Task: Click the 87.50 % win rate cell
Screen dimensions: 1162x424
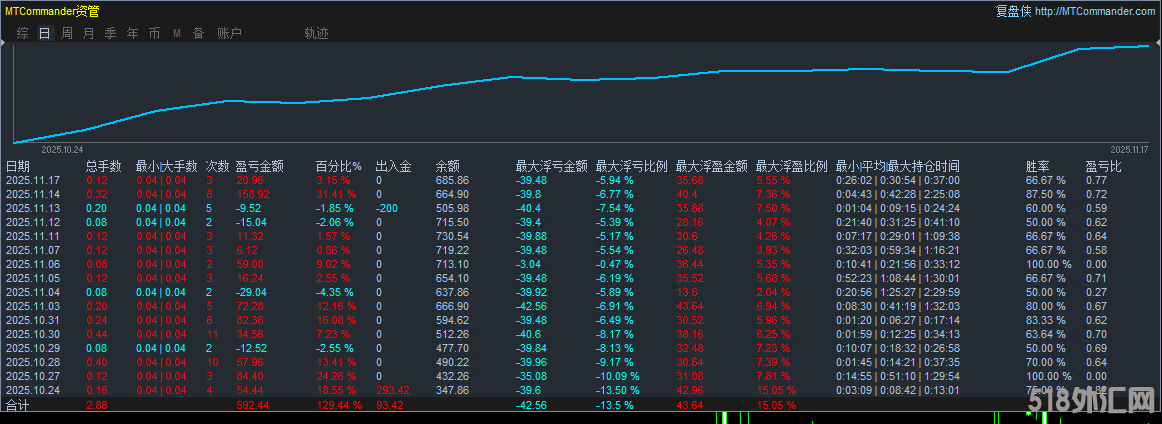Action: point(1045,193)
